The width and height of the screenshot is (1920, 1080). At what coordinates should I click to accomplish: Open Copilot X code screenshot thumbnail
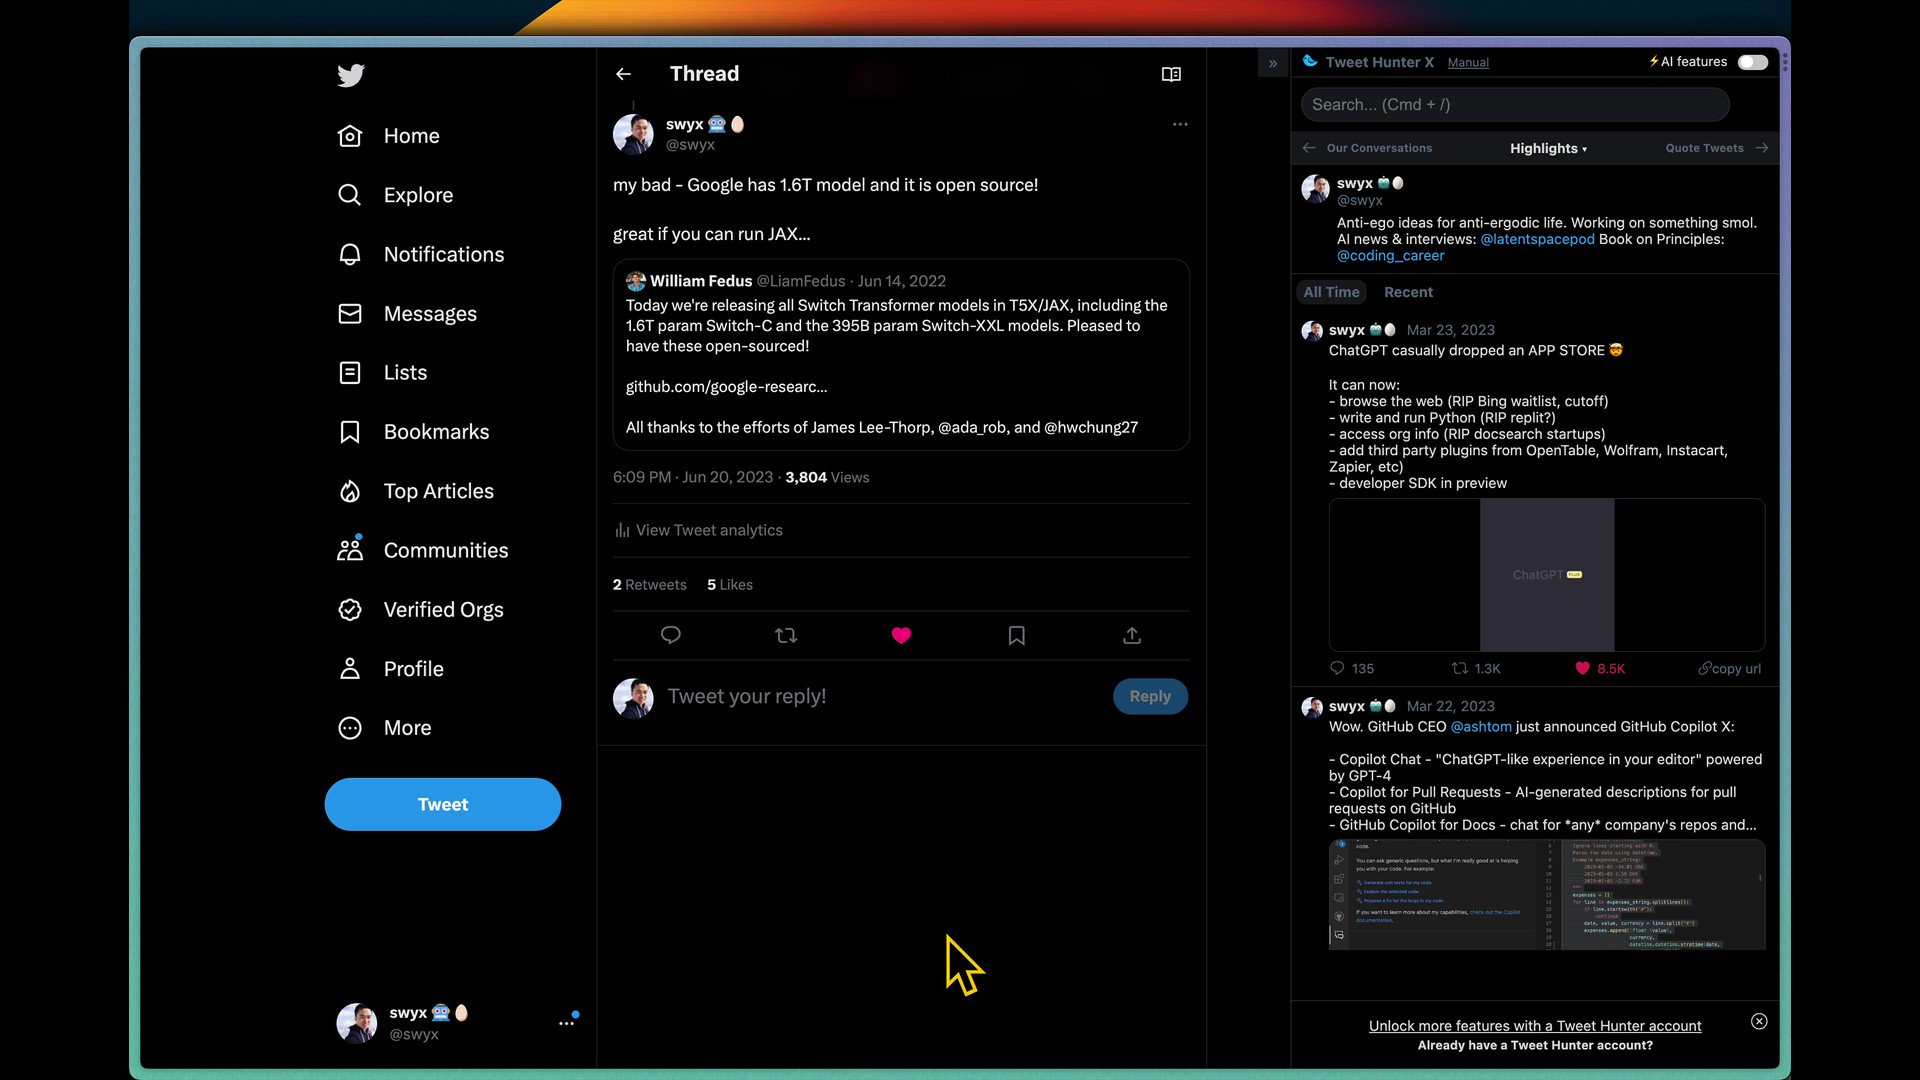click(x=1547, y=895)
